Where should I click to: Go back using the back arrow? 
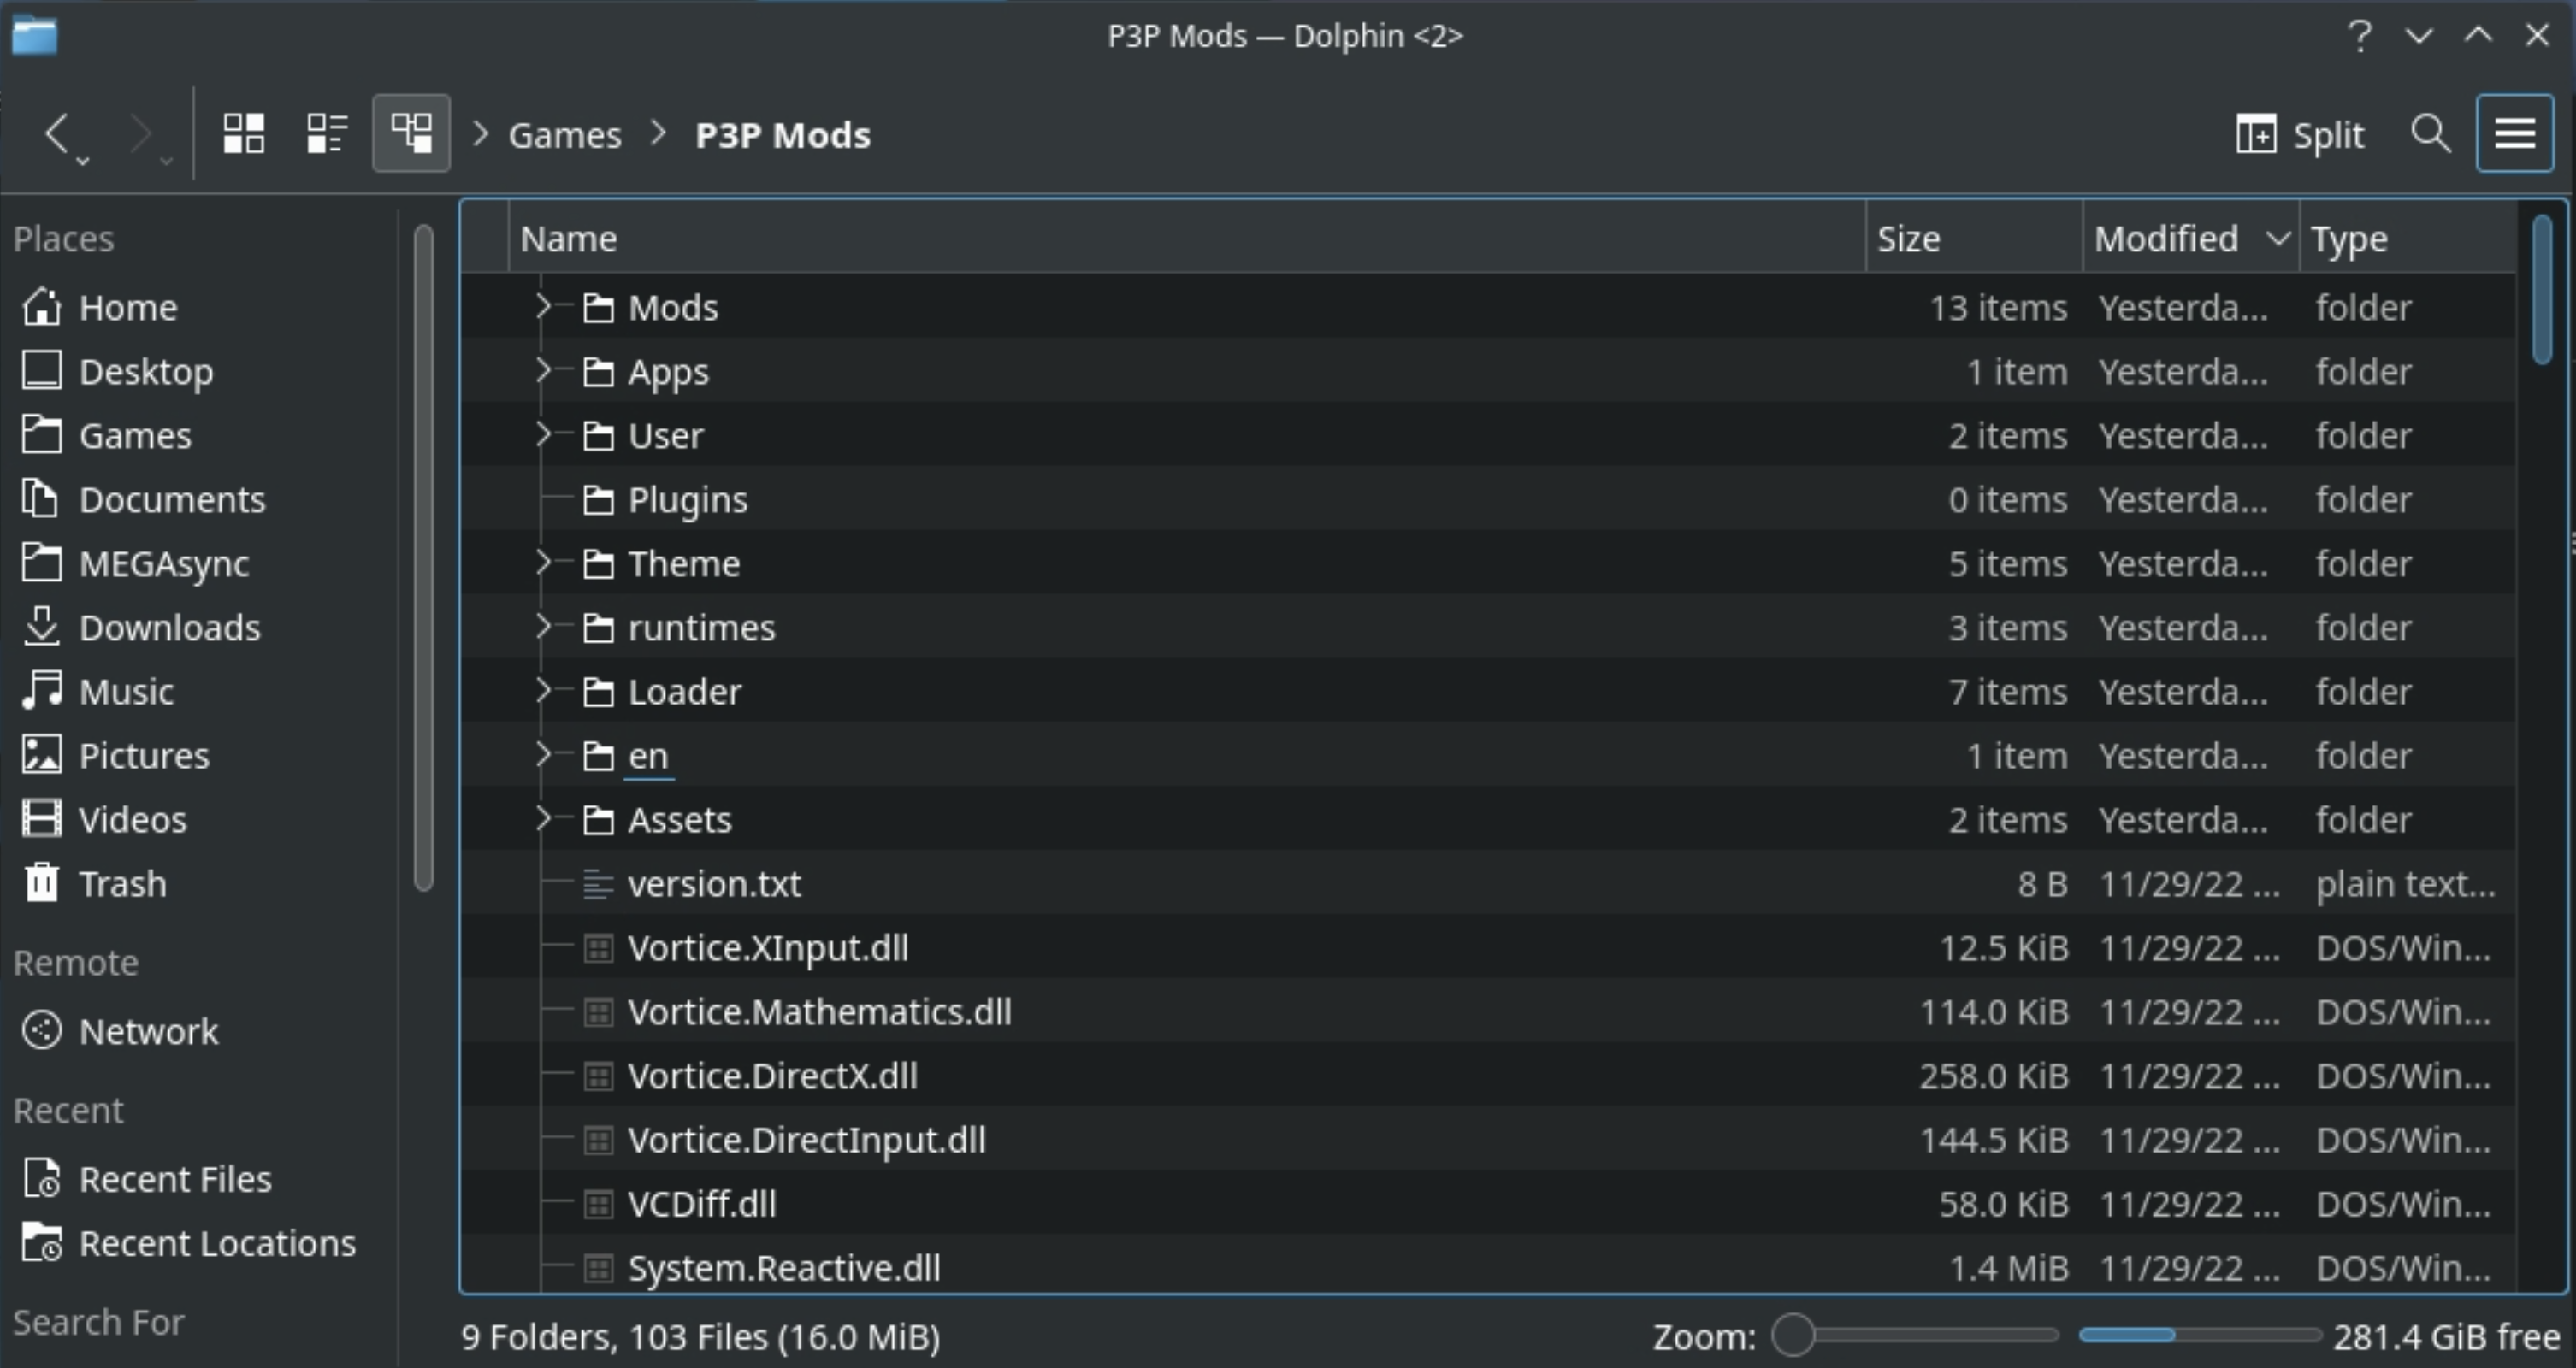tap(57, 133)
